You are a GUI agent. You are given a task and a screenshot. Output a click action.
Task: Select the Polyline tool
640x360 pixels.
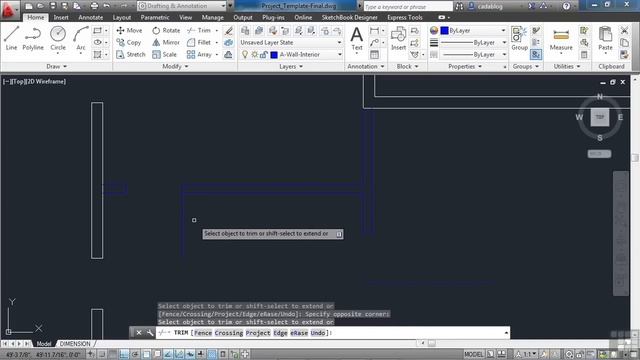click(33, 38)
